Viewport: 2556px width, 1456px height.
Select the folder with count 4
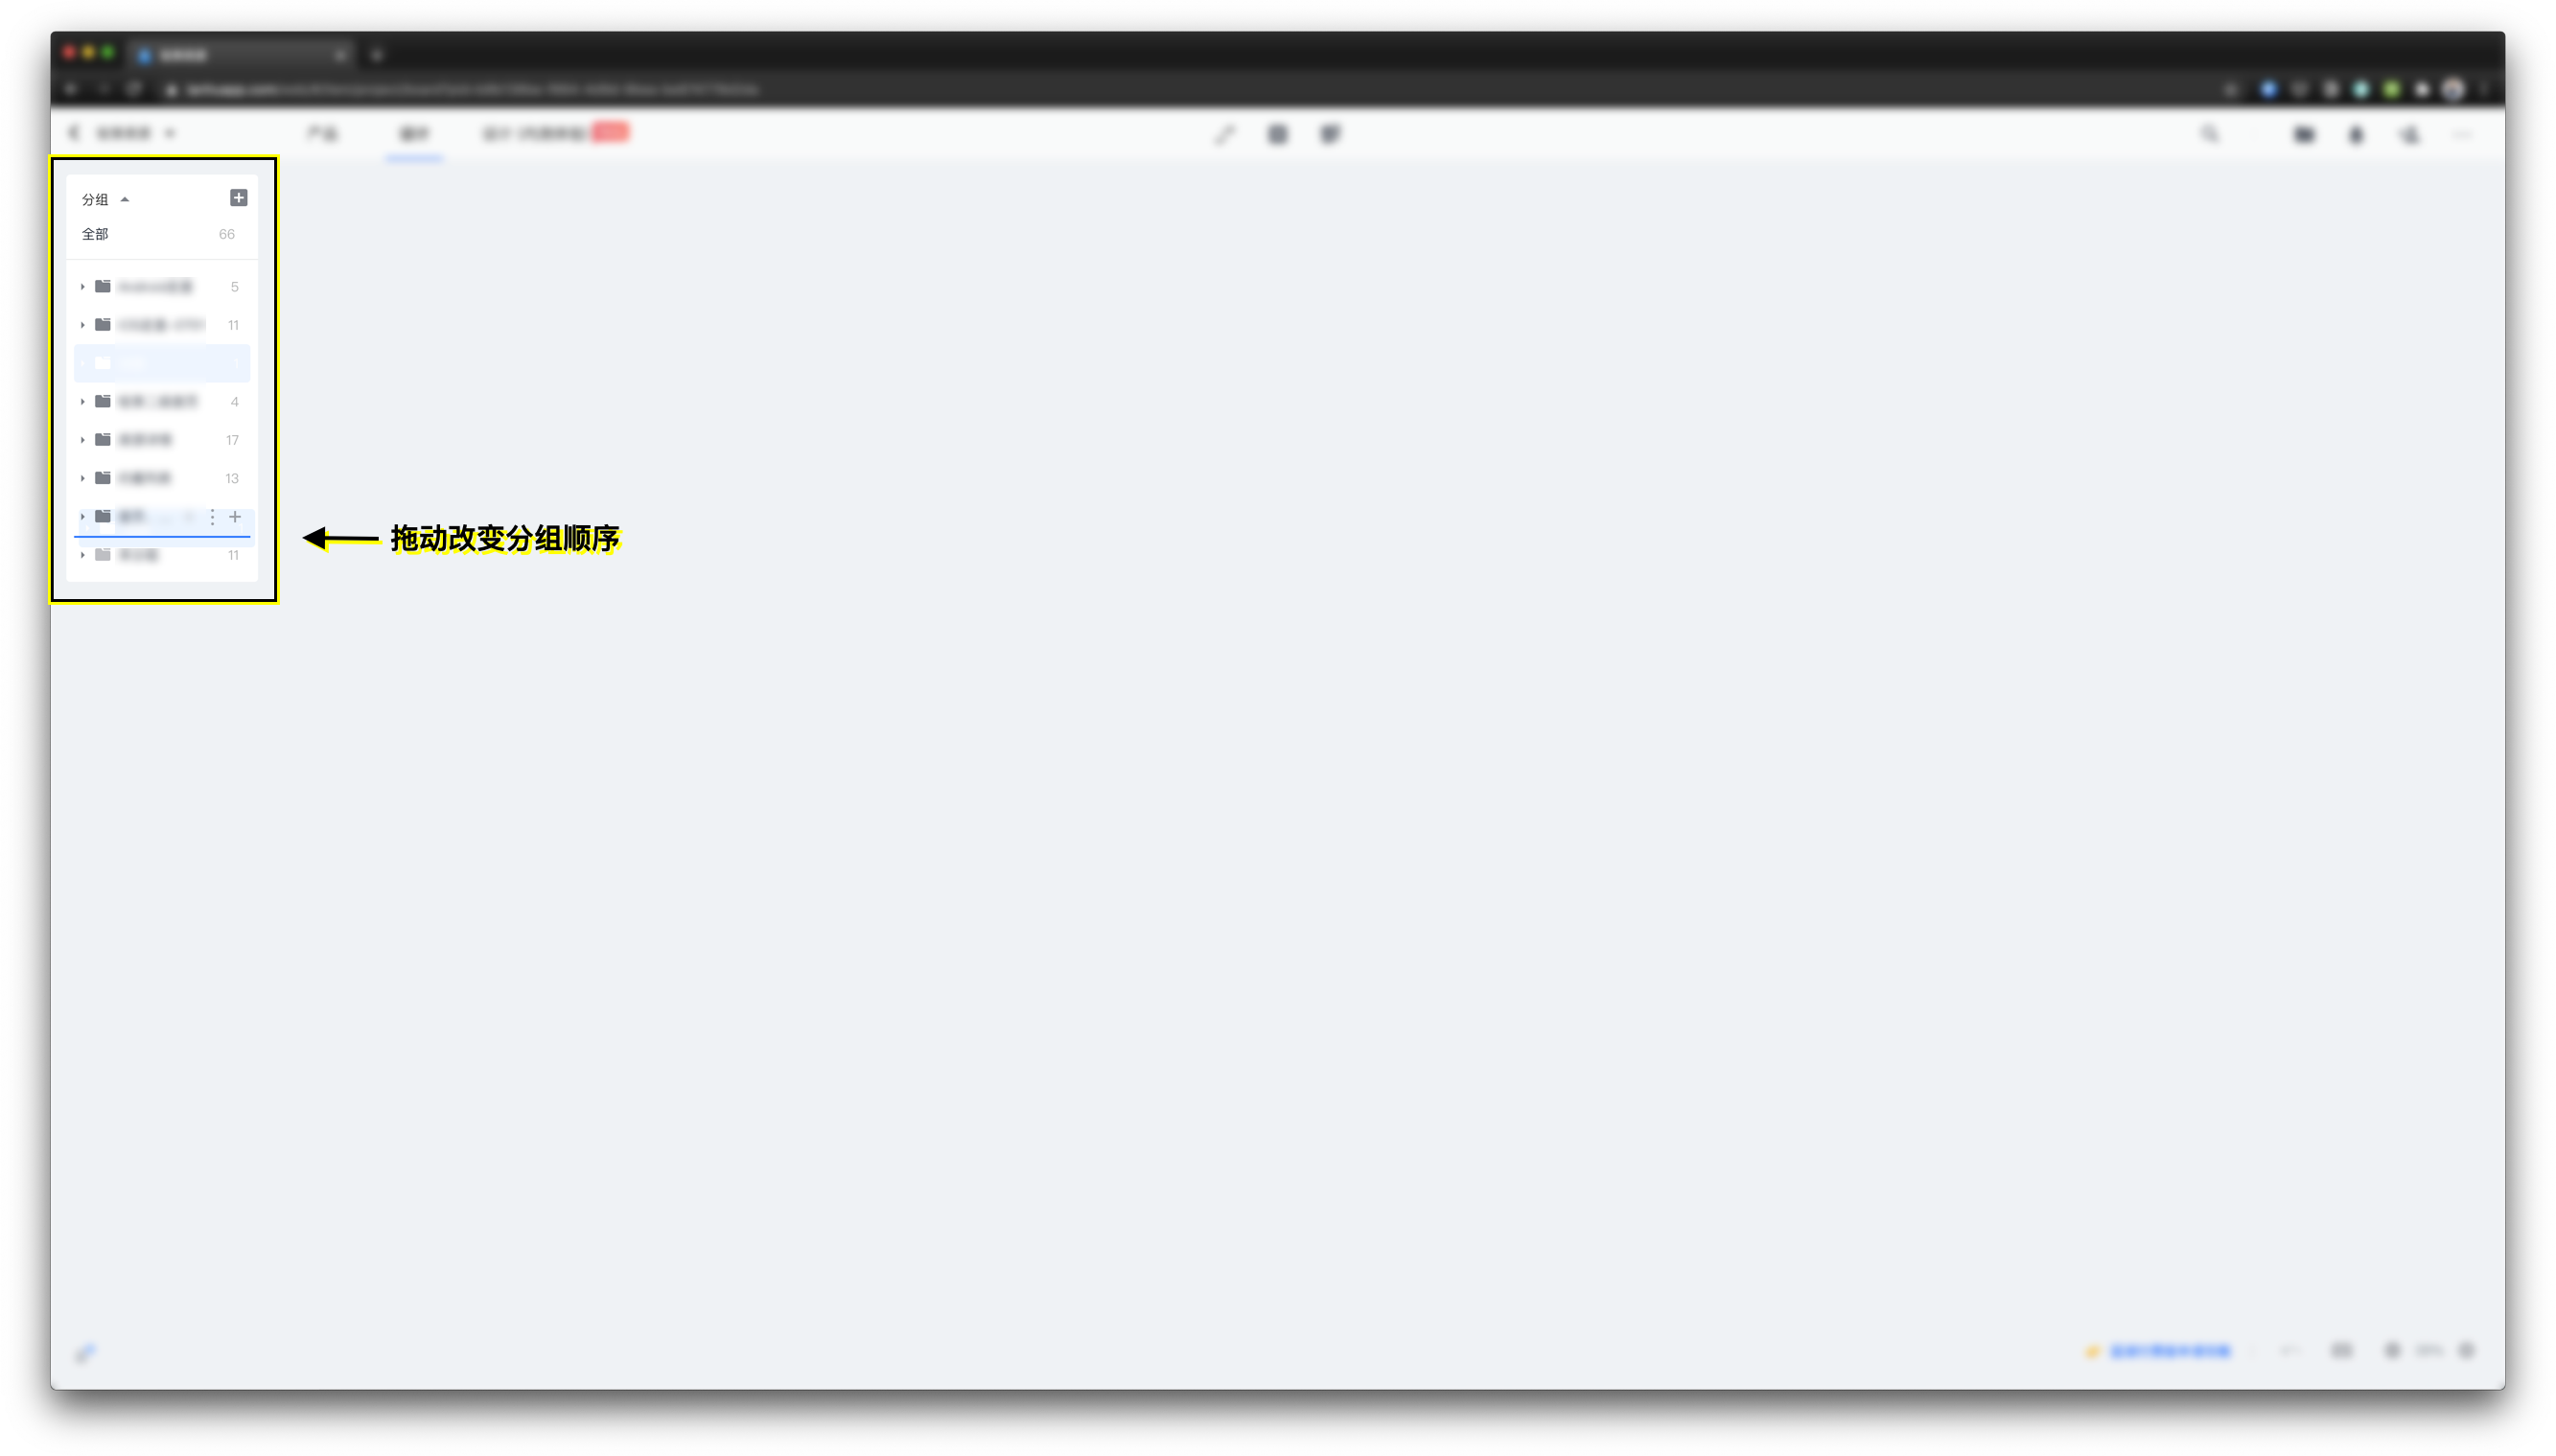pyautogui.click(x=161, y=402)
